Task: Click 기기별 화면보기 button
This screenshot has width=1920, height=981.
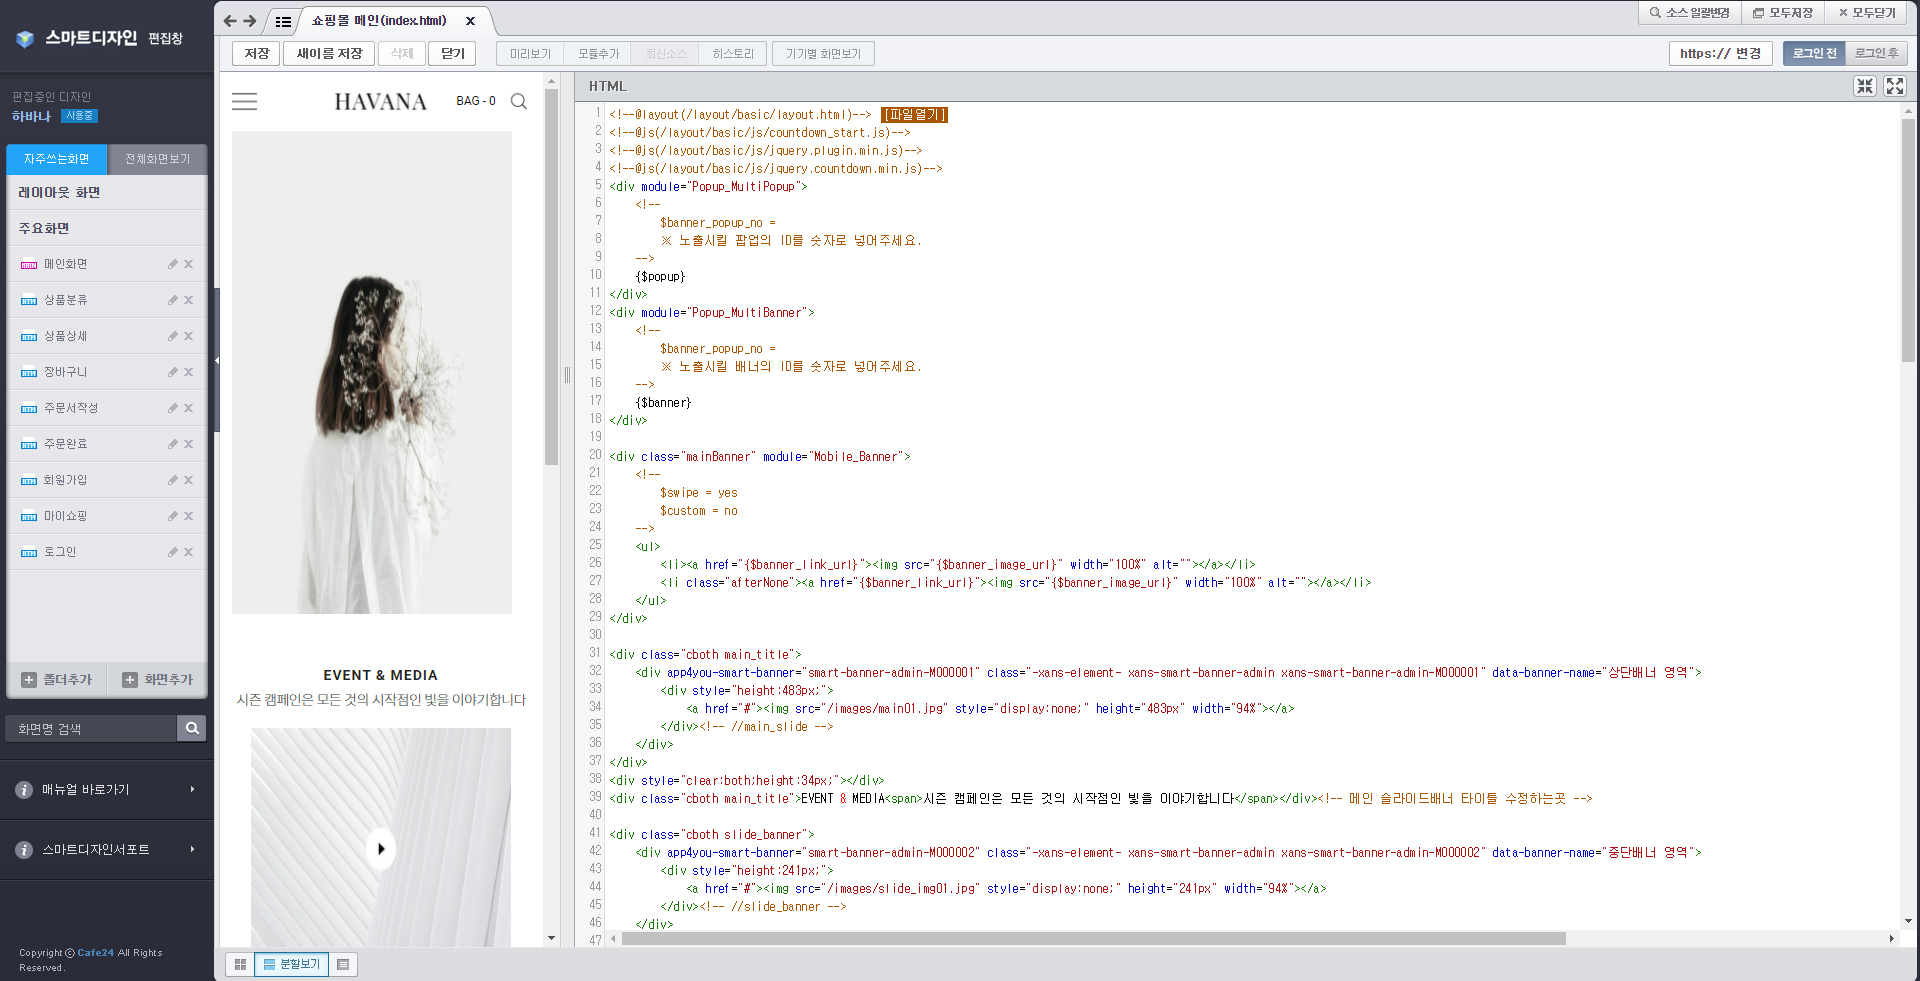Action: coord(823,53)
